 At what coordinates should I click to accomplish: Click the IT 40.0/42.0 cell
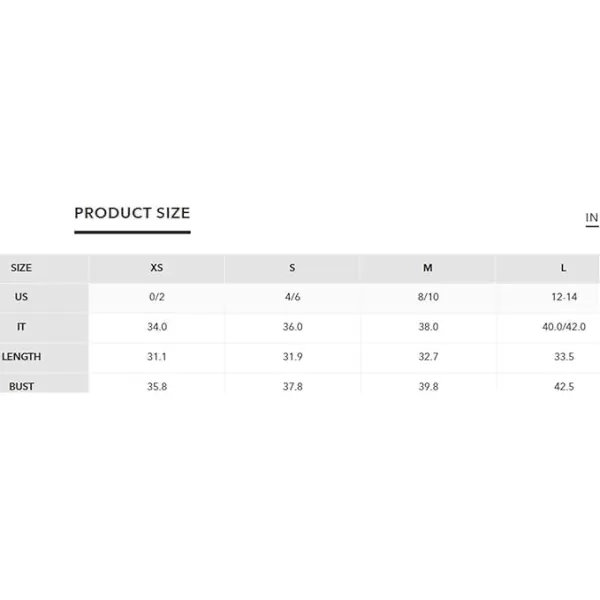(x=564, y=327)
